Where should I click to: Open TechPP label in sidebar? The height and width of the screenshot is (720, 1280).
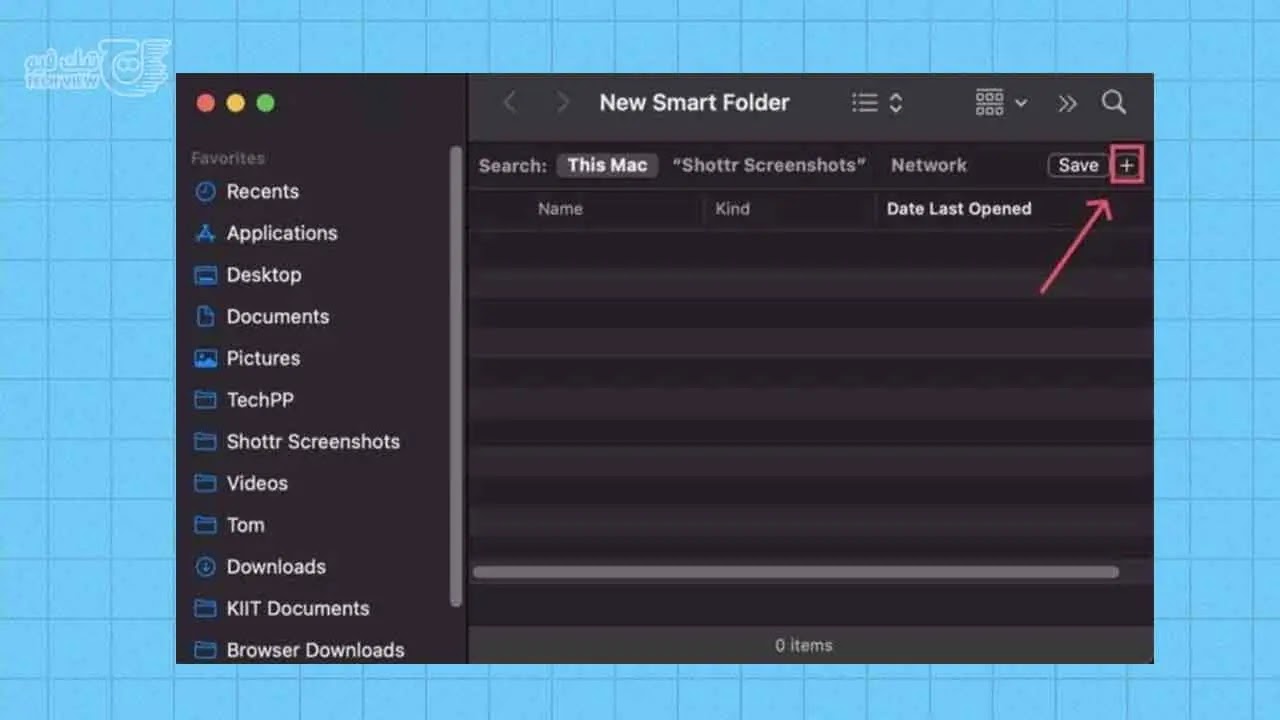260,400
